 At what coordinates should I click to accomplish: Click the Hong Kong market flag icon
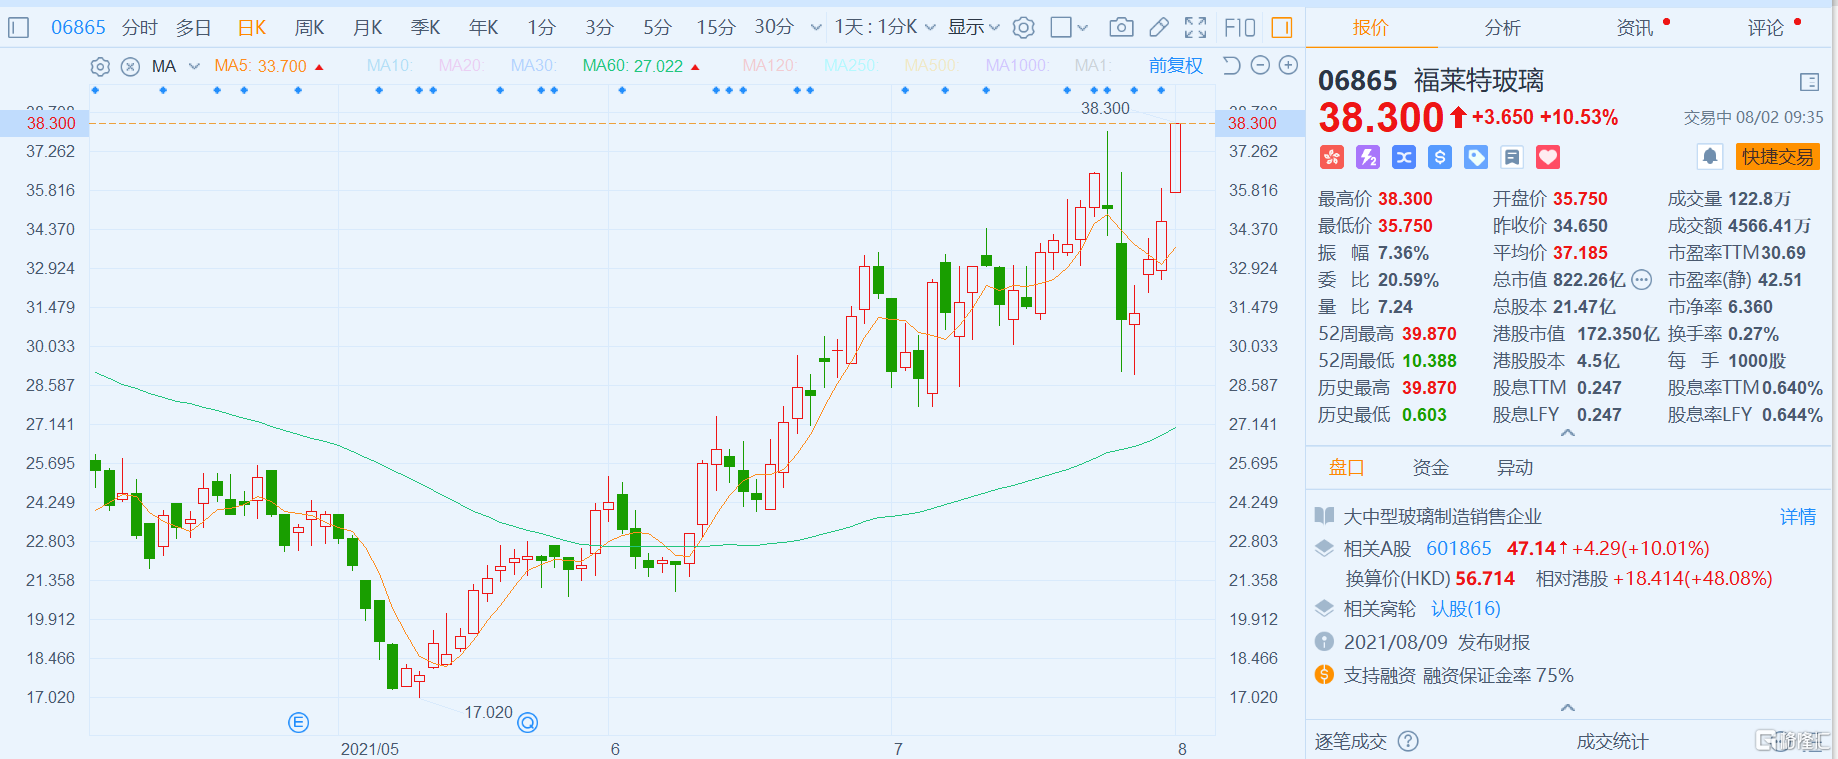click(1331, 157)
